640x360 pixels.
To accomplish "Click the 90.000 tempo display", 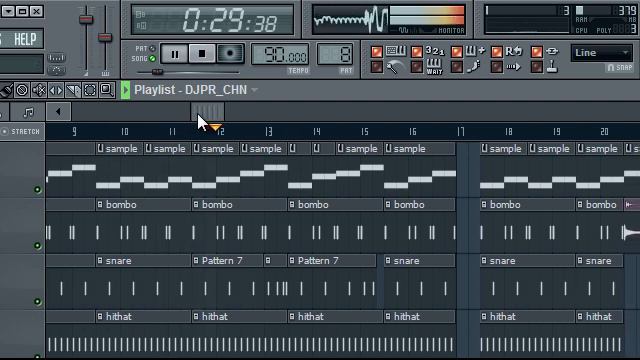I will (280, 54).
